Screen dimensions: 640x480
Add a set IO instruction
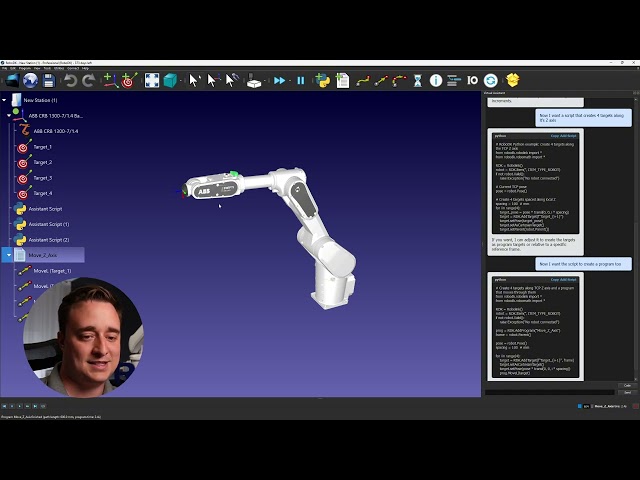(x=472, y=80)
